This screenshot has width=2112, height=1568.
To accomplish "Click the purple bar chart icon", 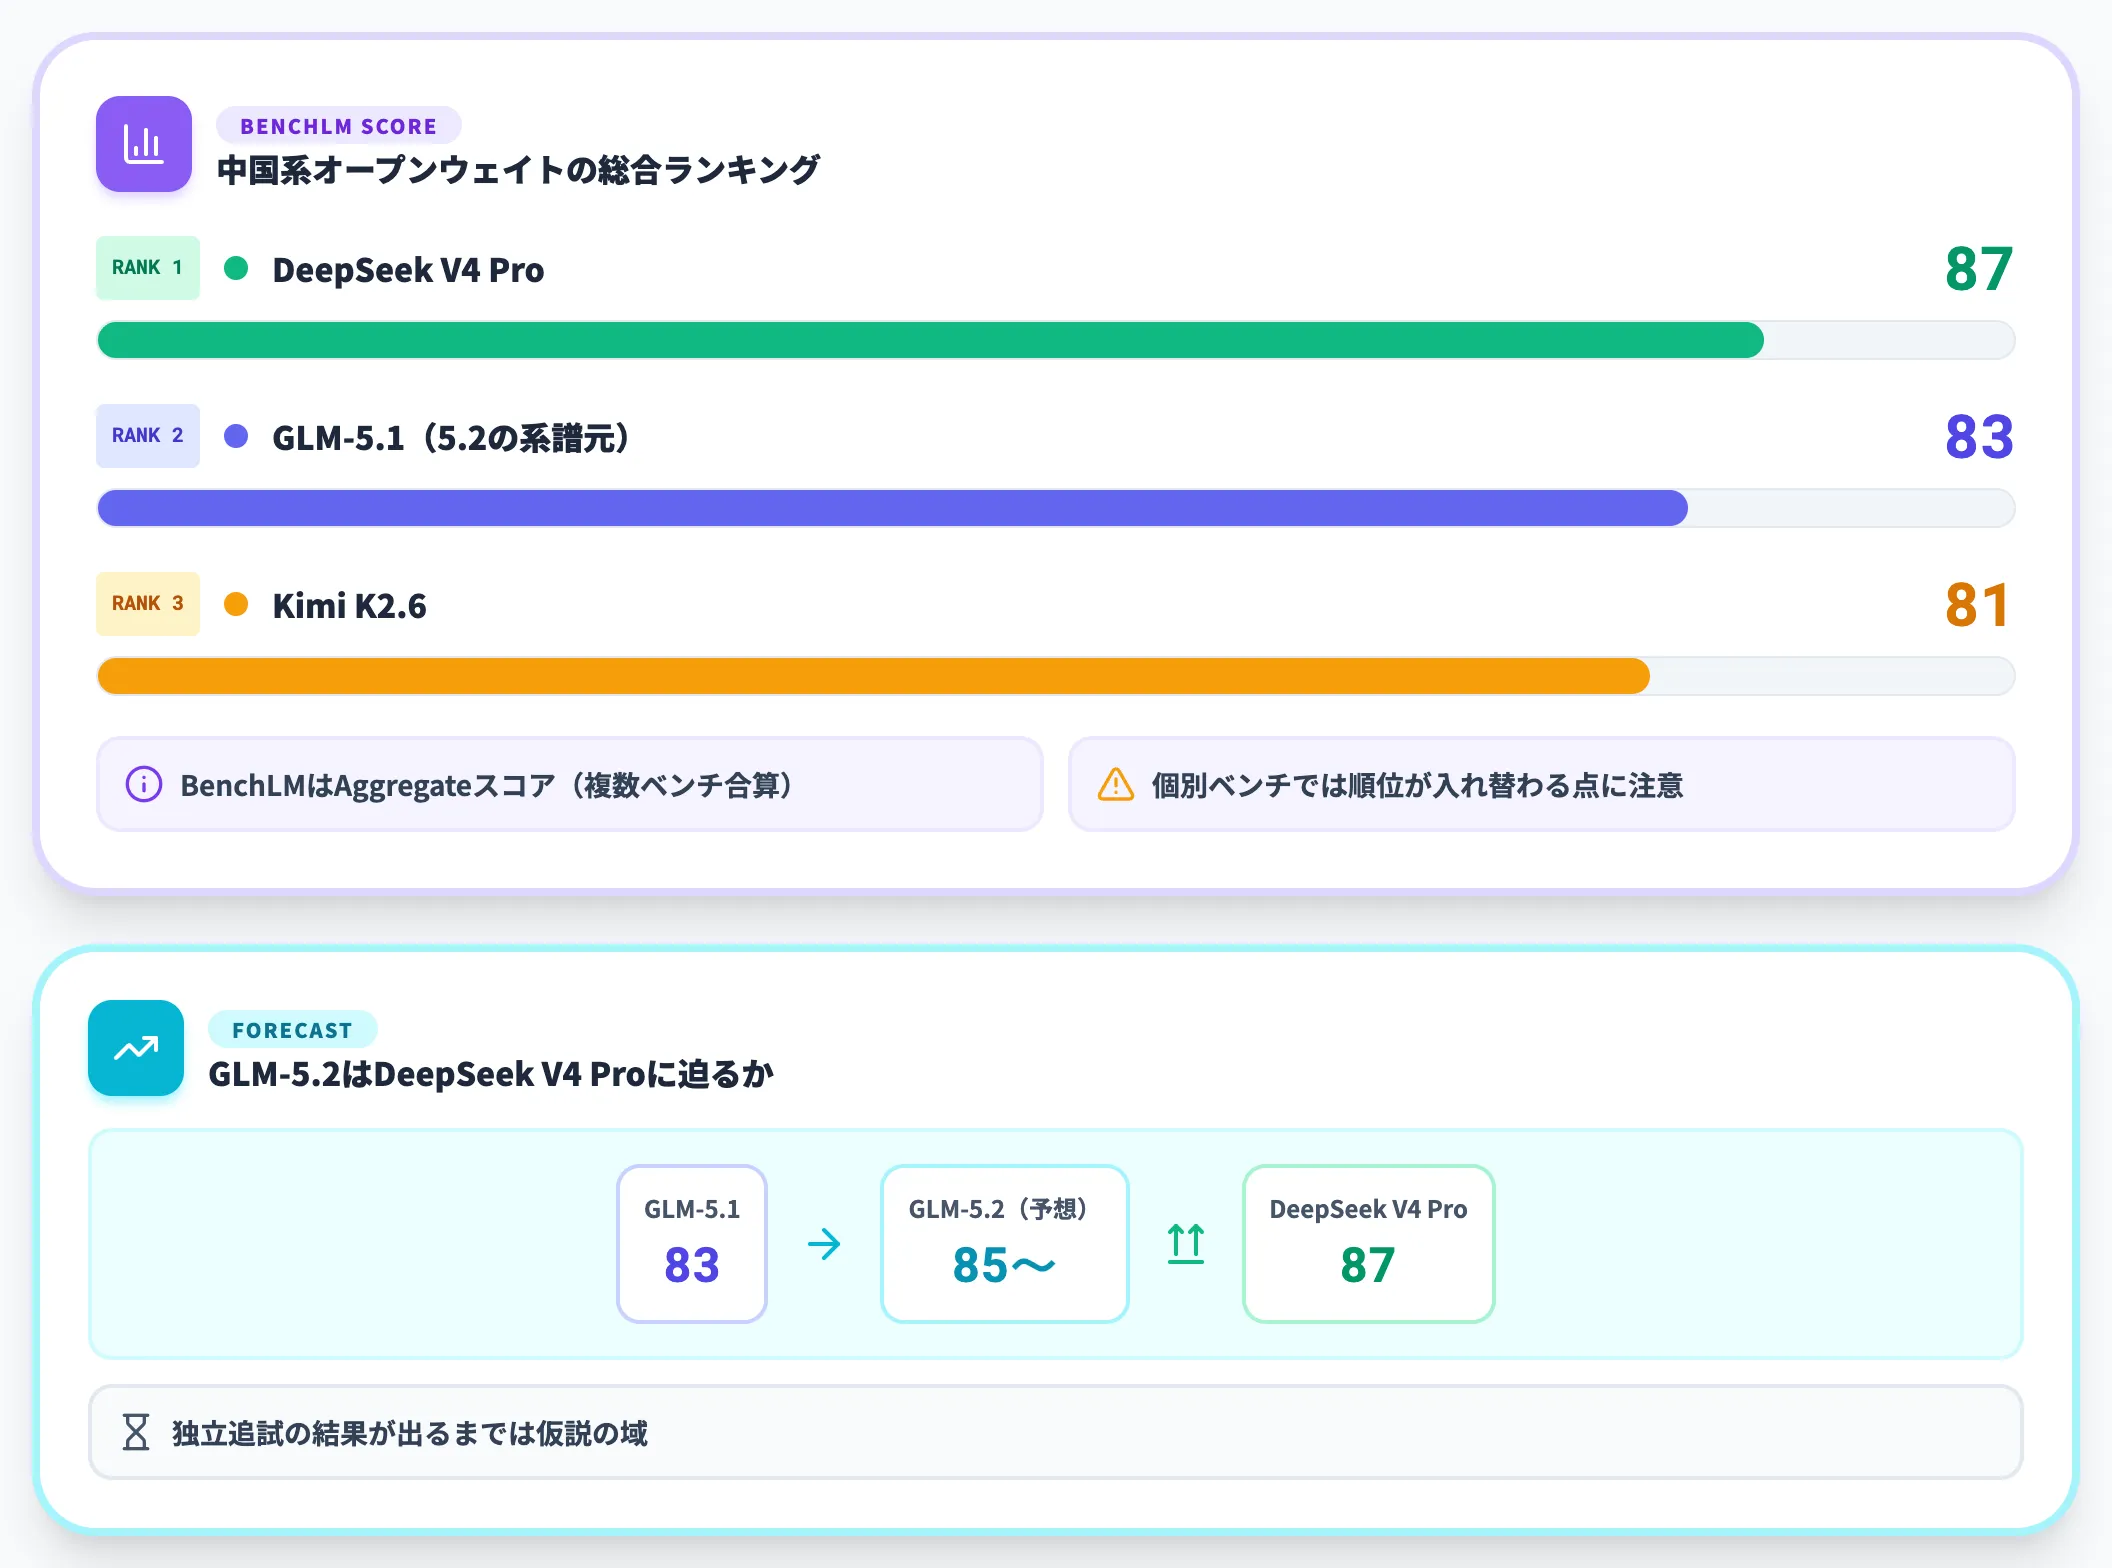I will coord(144,144).
